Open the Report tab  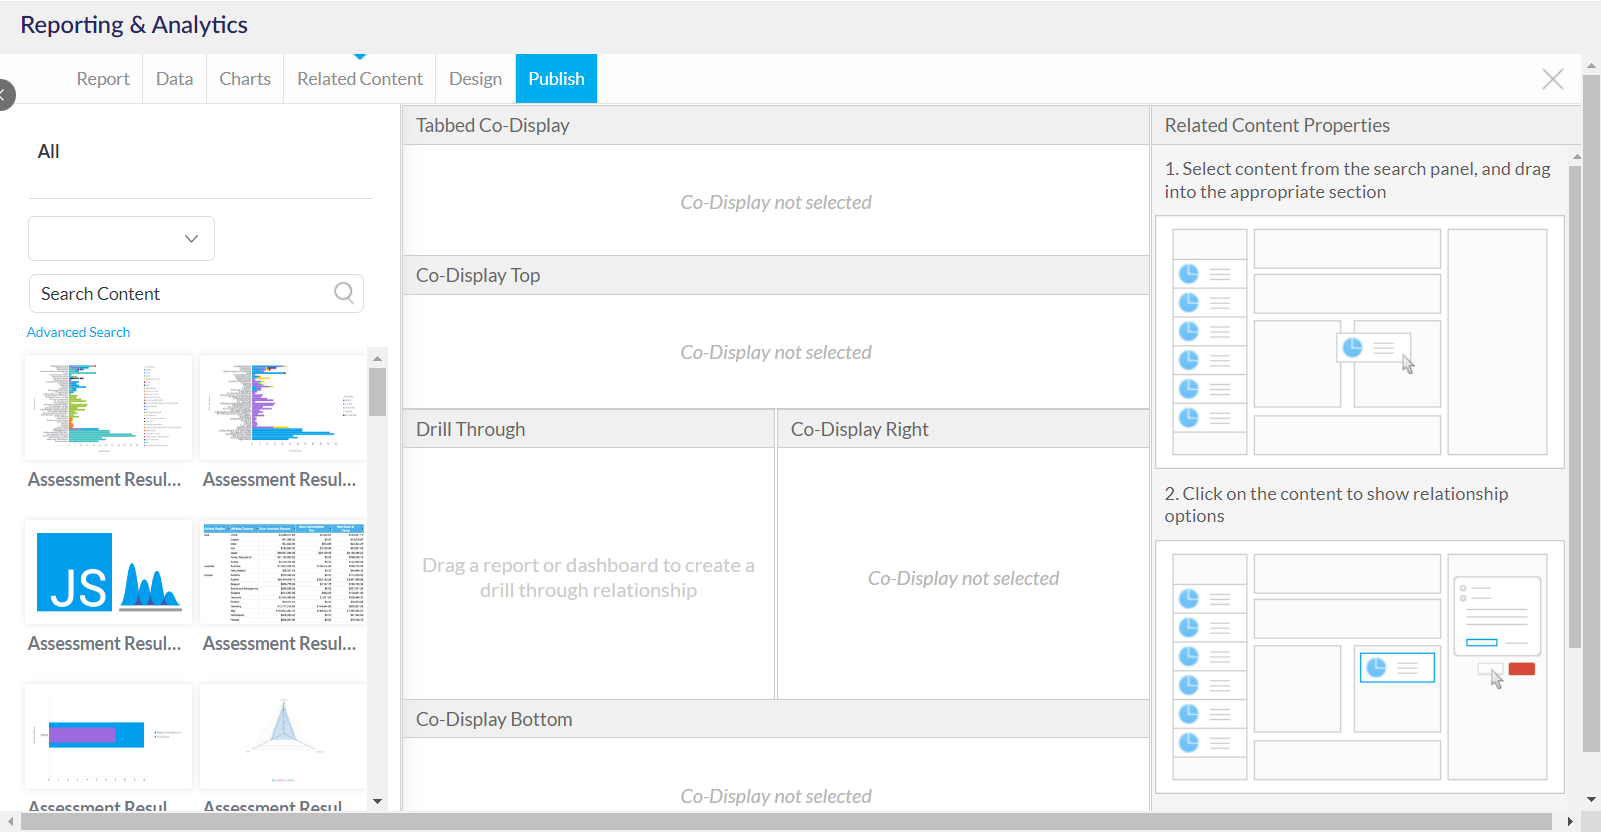(x=103, y=79)
